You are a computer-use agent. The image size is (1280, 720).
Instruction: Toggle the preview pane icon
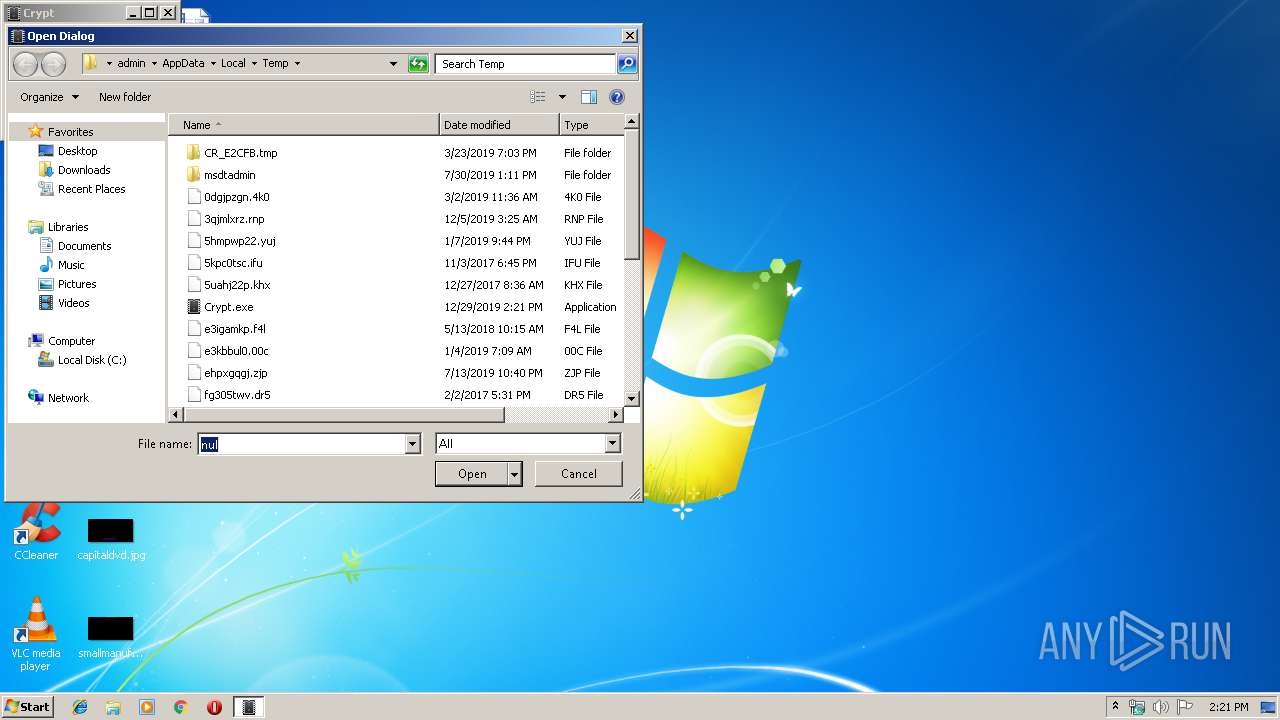pyautogui.click(x=589, y=97)
